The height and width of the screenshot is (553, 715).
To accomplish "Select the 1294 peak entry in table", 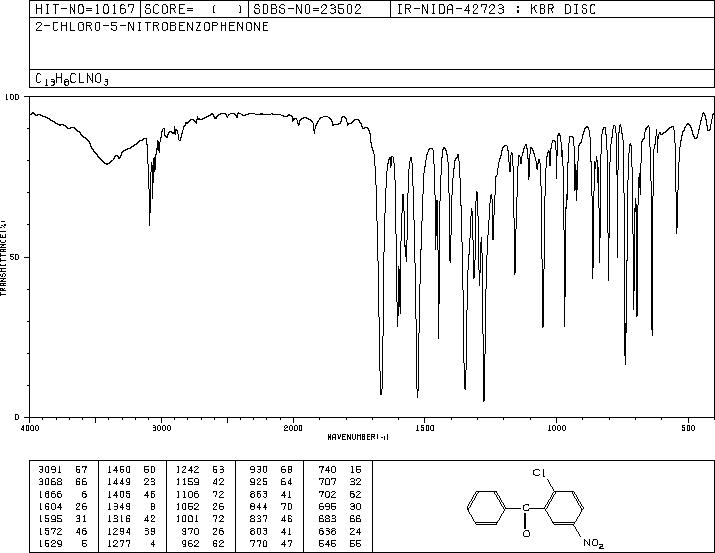I will [x=131, y=531].
